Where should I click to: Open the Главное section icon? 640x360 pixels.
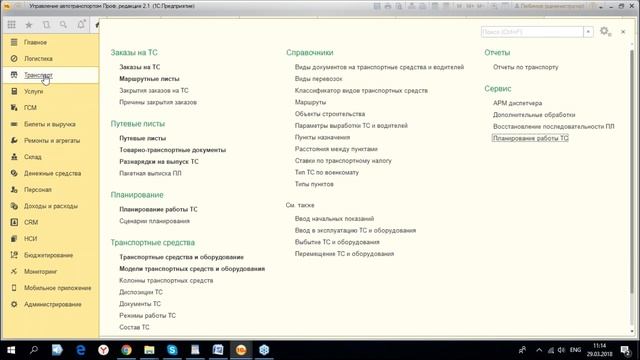(14, 42)
